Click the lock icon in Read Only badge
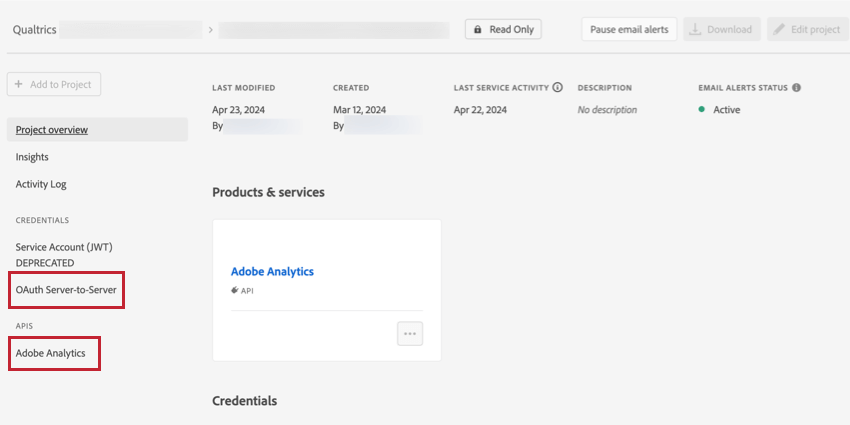 point(479,30)
